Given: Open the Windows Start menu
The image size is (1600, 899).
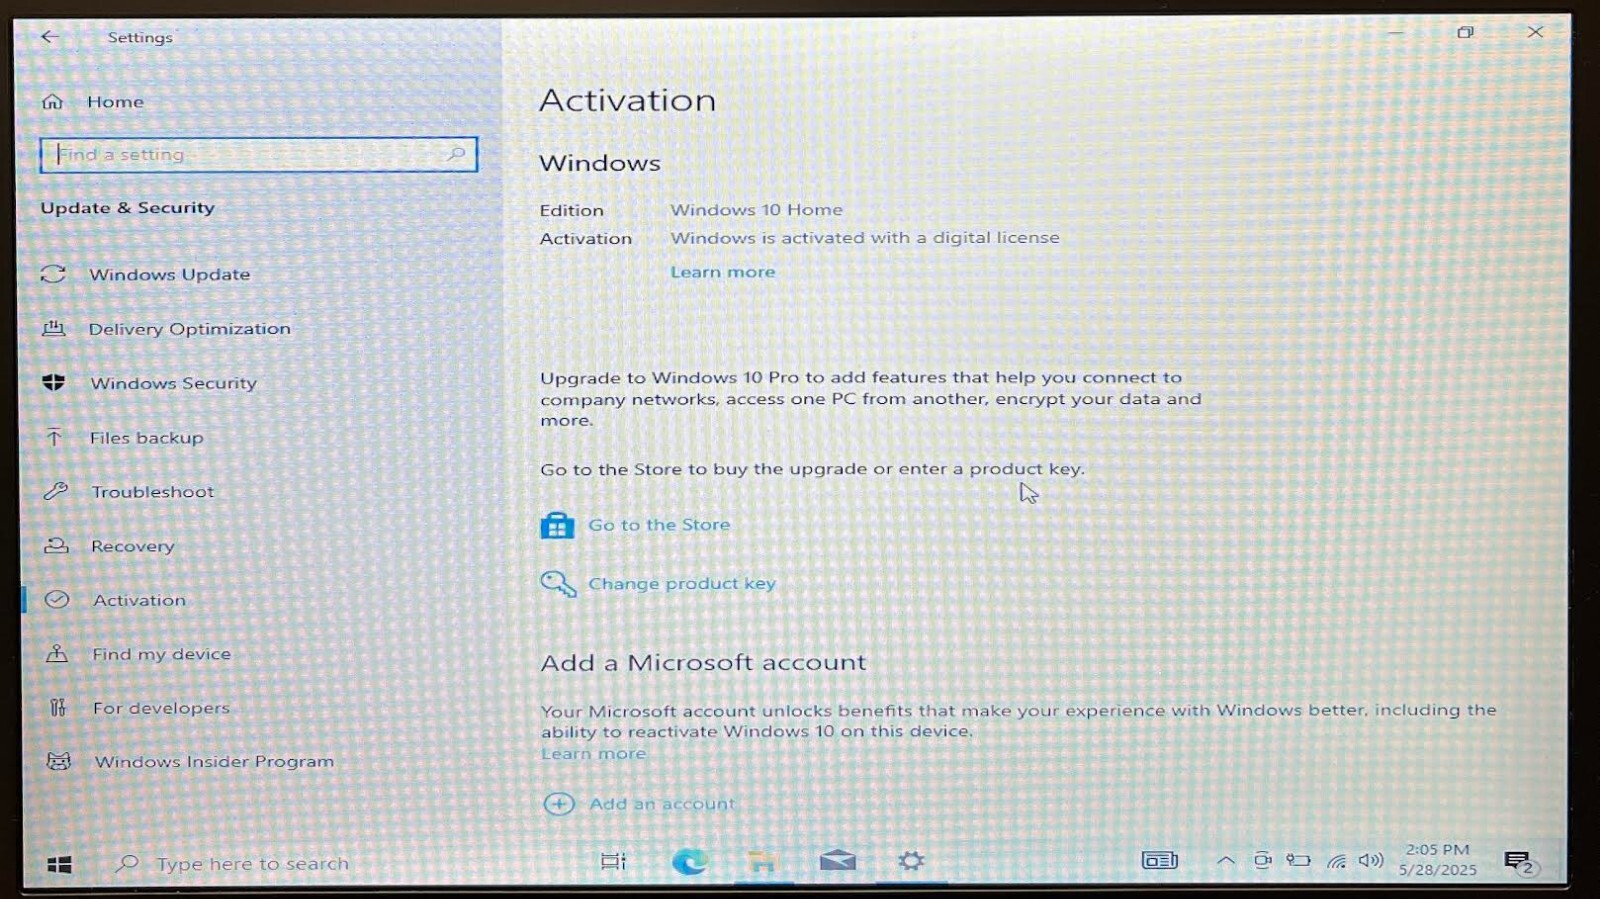Looking at the screenshot, I should coord(59,865).
